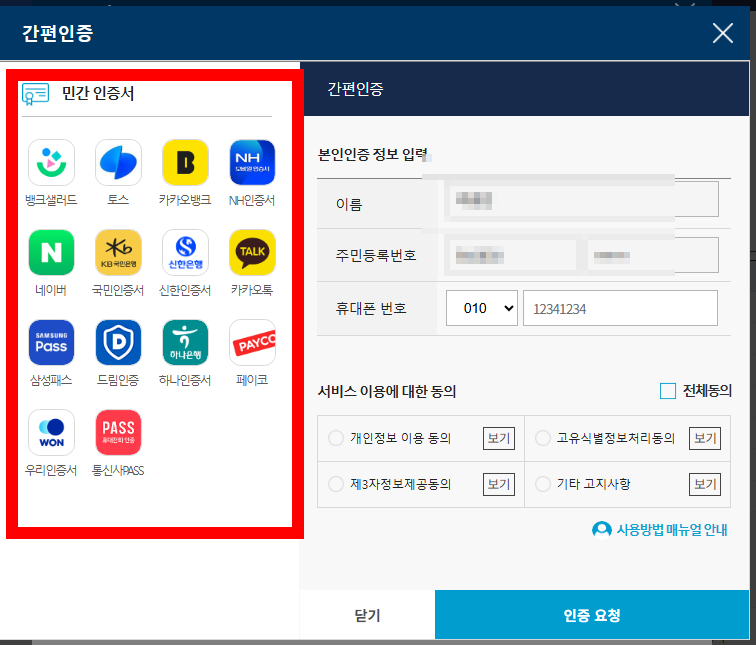The image size is (756, 645).
Task: View 기타 고지사항 details via 보기
Action: (x=705, y=484)
